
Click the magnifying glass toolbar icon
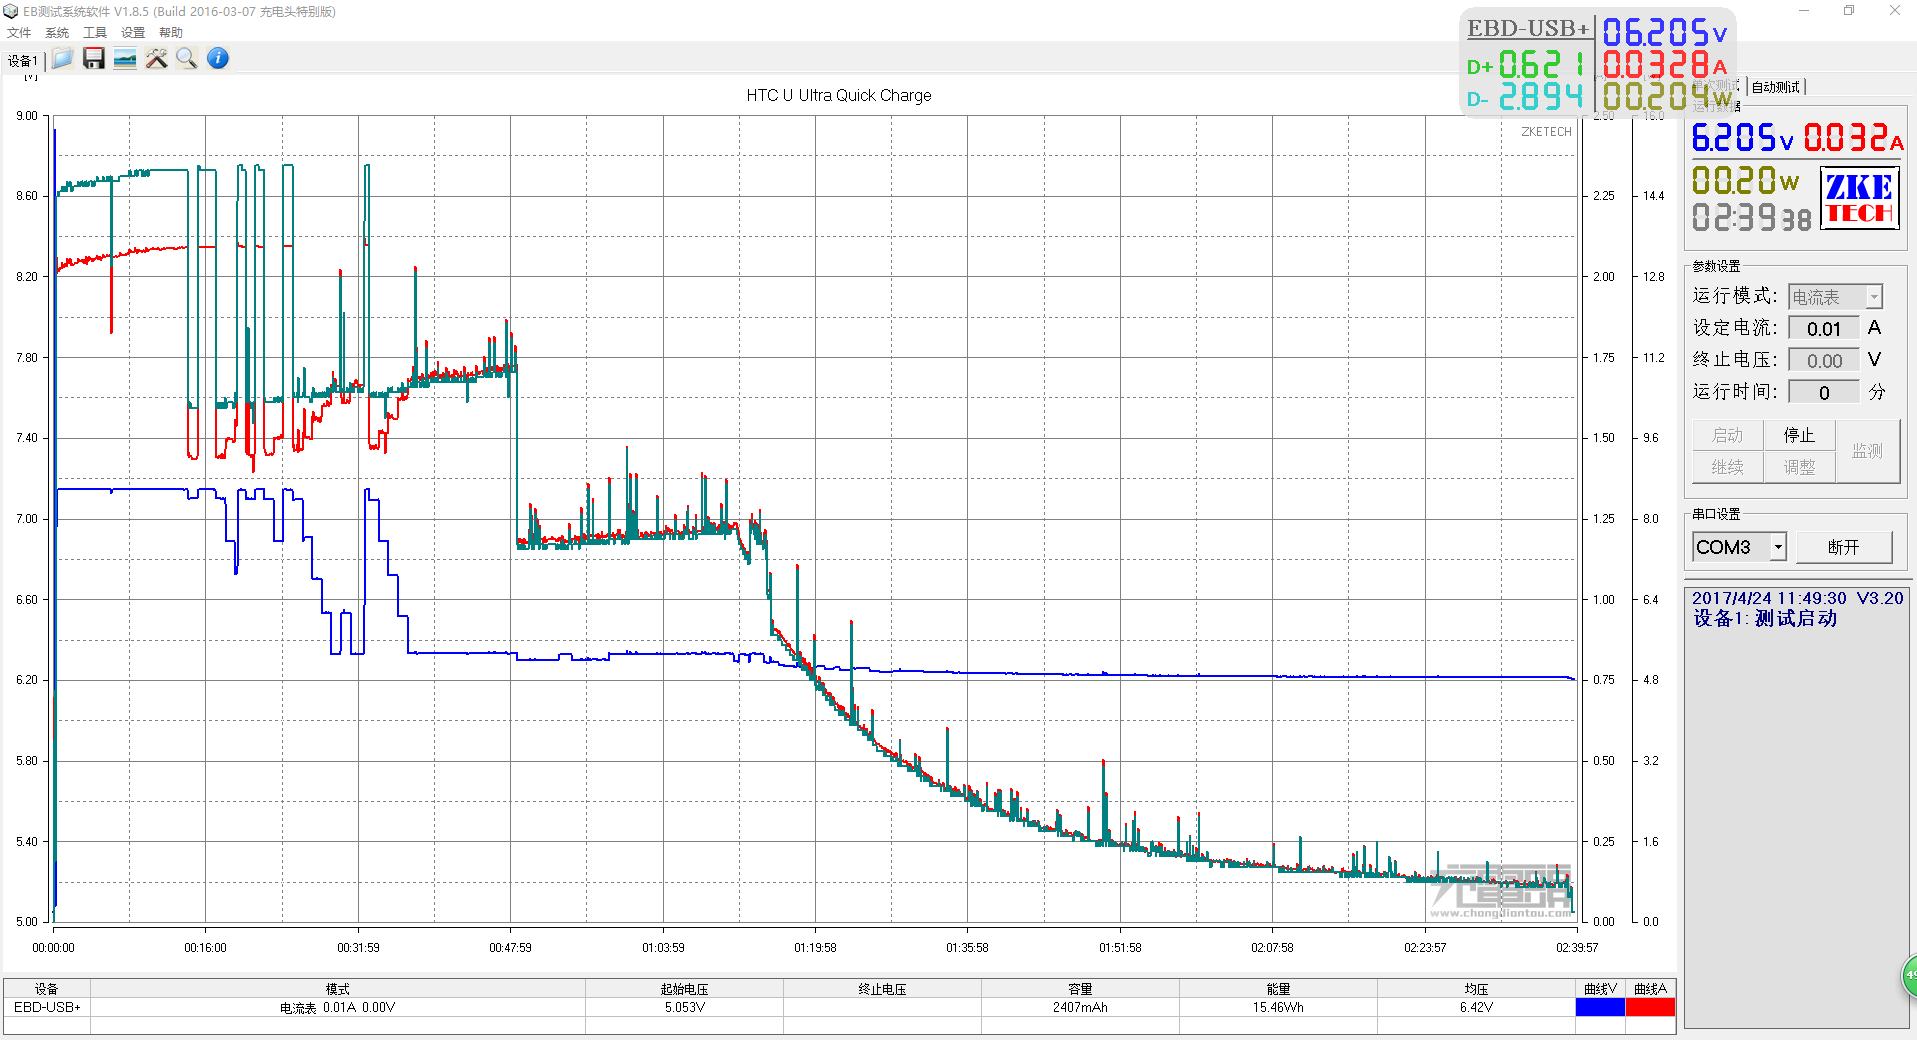(187, 58)
